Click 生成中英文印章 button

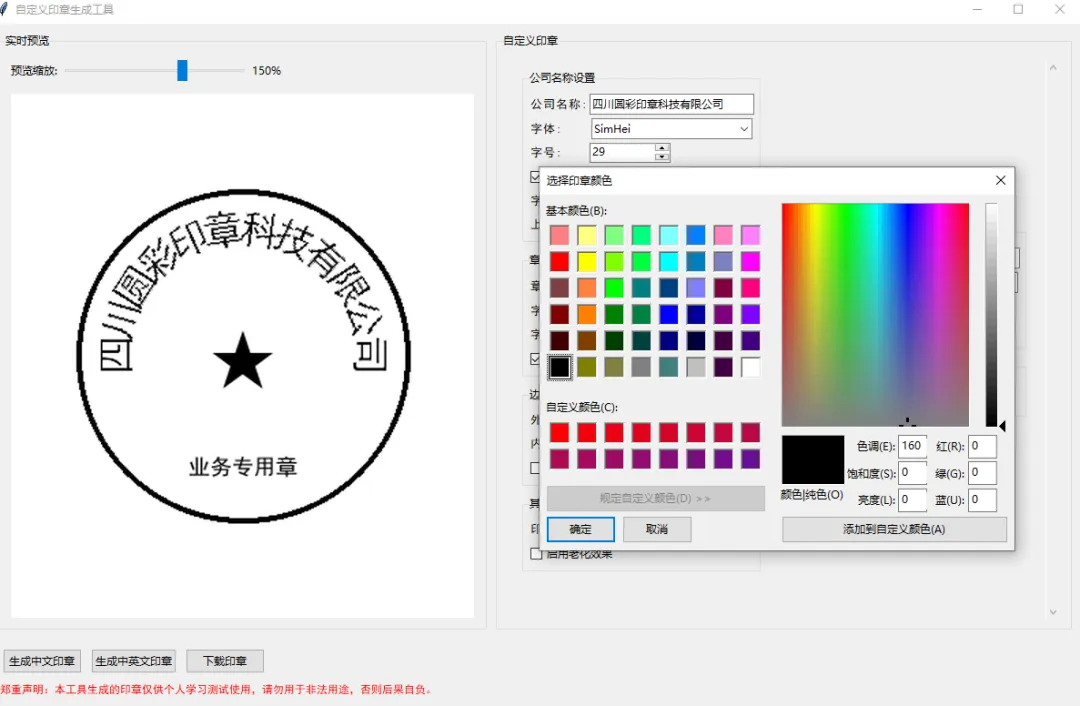(134, 661)
